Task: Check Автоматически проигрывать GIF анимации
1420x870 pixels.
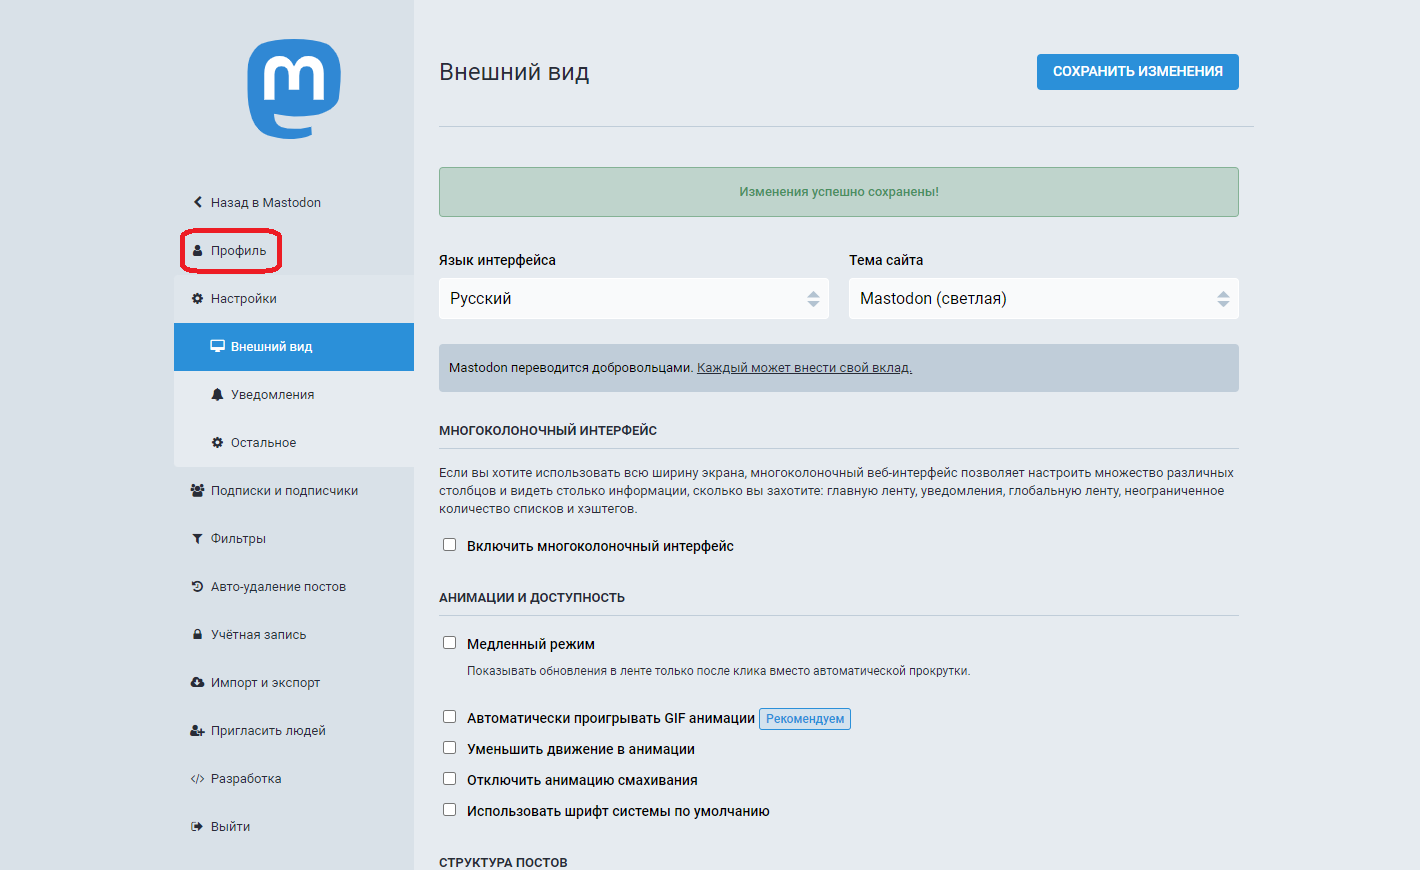Action: (450, 717)
